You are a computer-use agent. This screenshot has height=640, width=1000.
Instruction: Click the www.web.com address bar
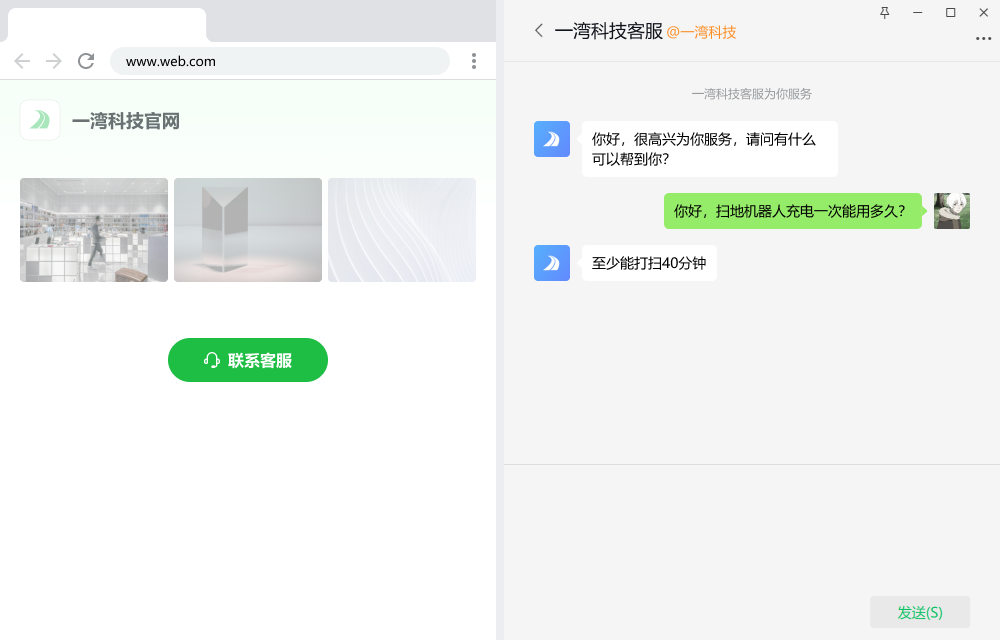[280, 60]
